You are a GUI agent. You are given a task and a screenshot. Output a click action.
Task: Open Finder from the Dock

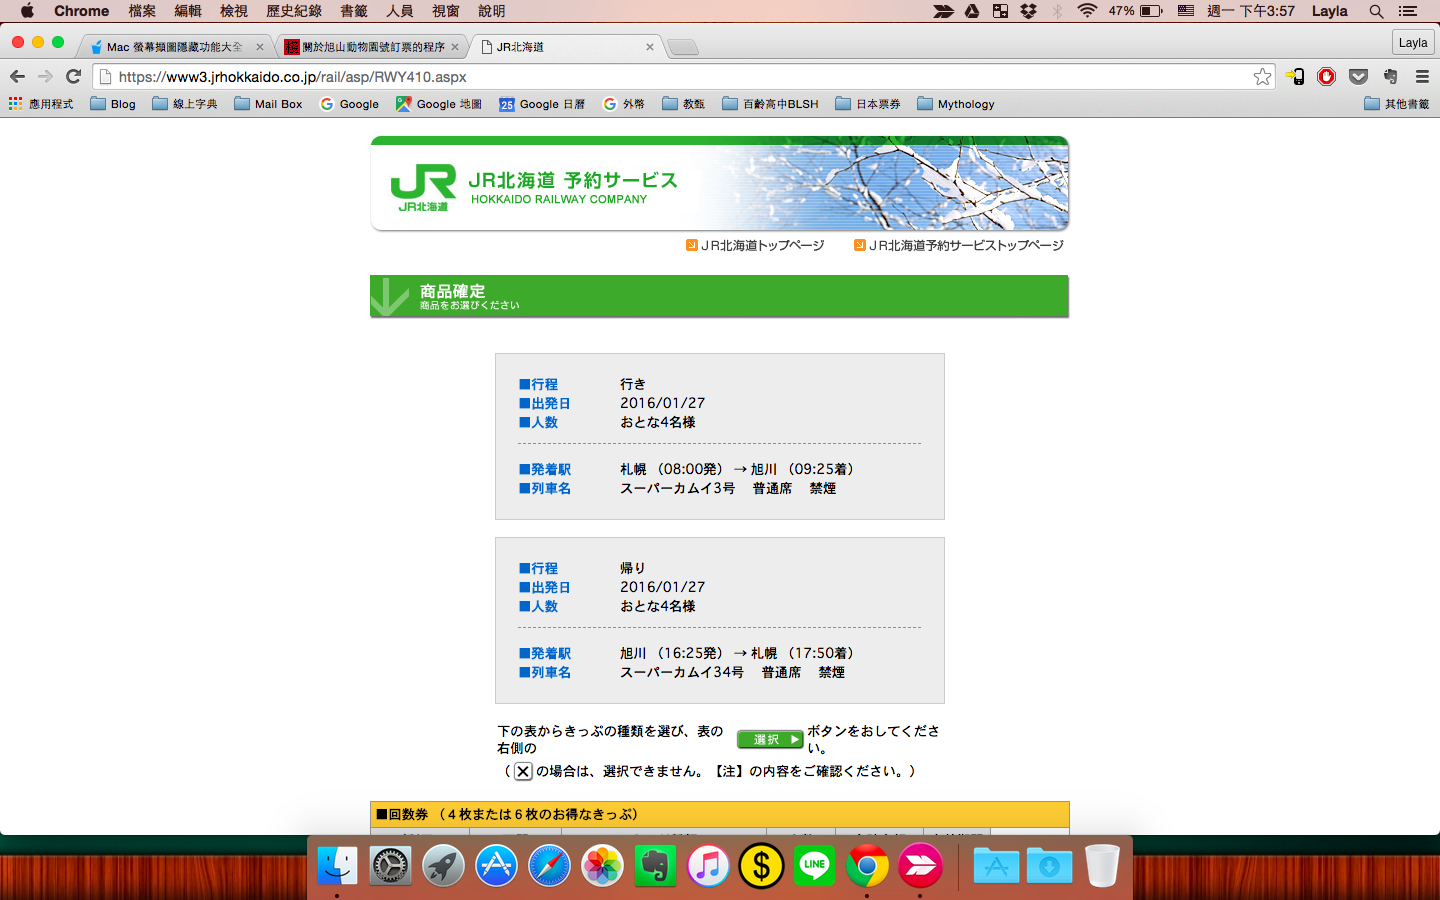337,866
